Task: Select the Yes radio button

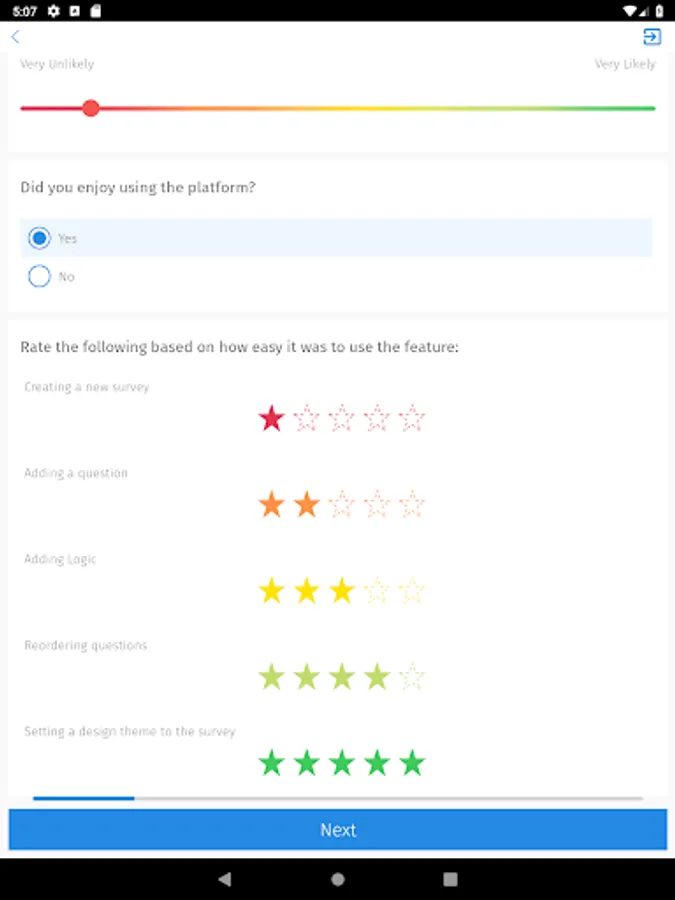Action: 39,238
